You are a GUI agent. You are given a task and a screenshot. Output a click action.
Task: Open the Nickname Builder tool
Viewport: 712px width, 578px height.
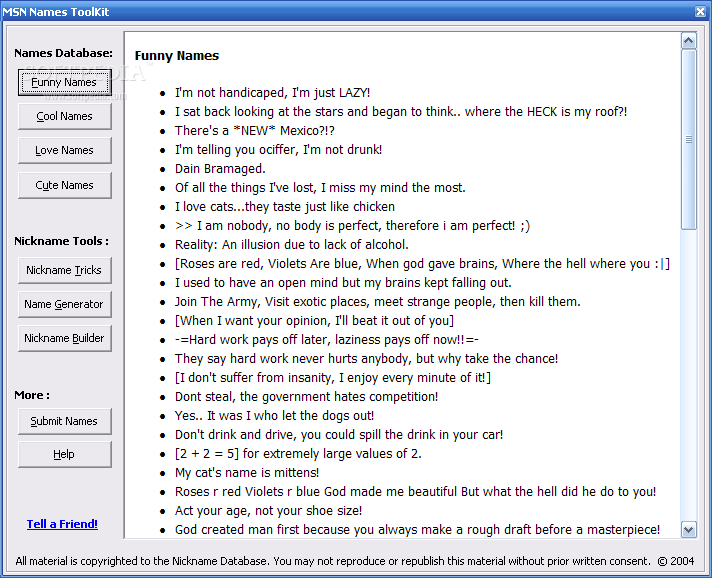click(64, 338)
